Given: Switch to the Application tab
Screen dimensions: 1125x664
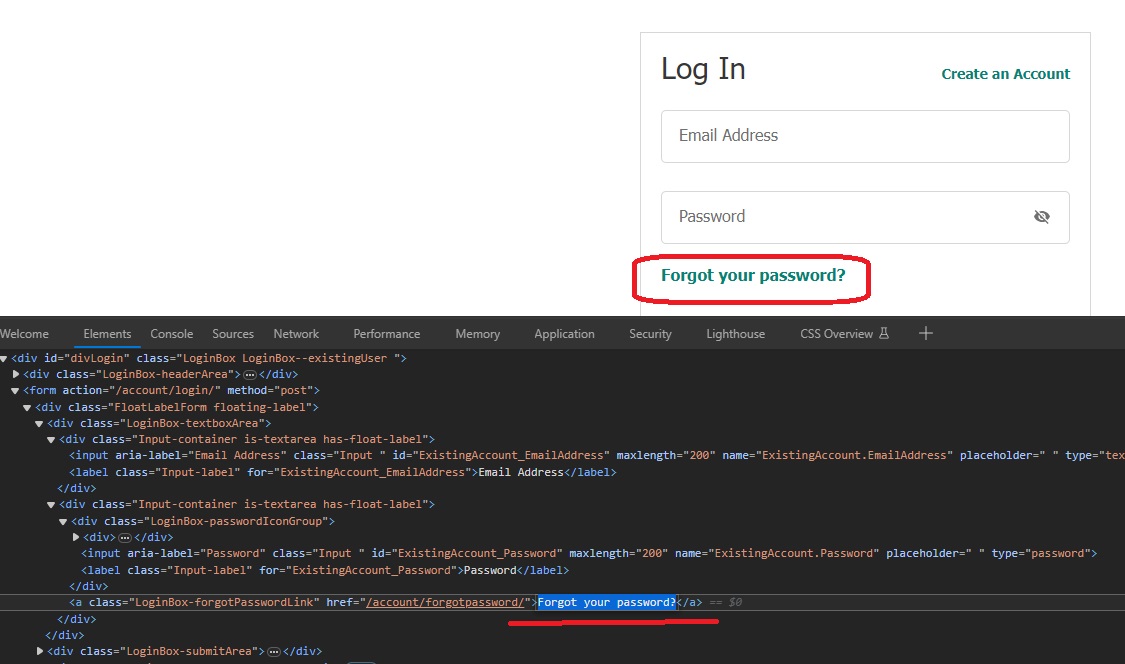Looking at the screenshot, I should [564, 333].
